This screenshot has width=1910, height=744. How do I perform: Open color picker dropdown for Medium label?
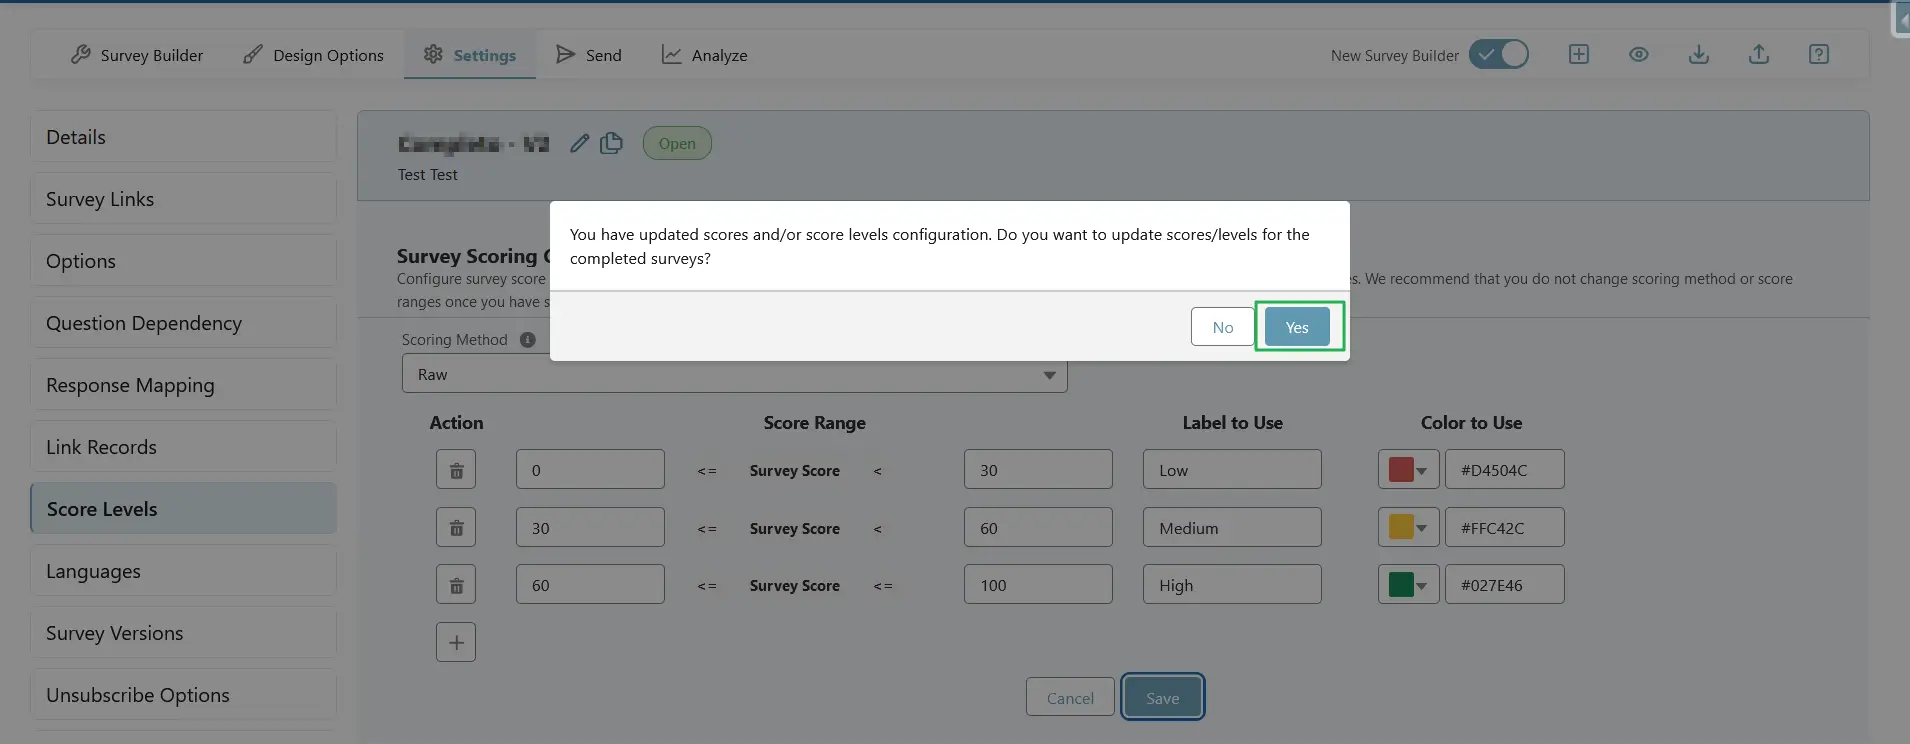pos(1408,527)
